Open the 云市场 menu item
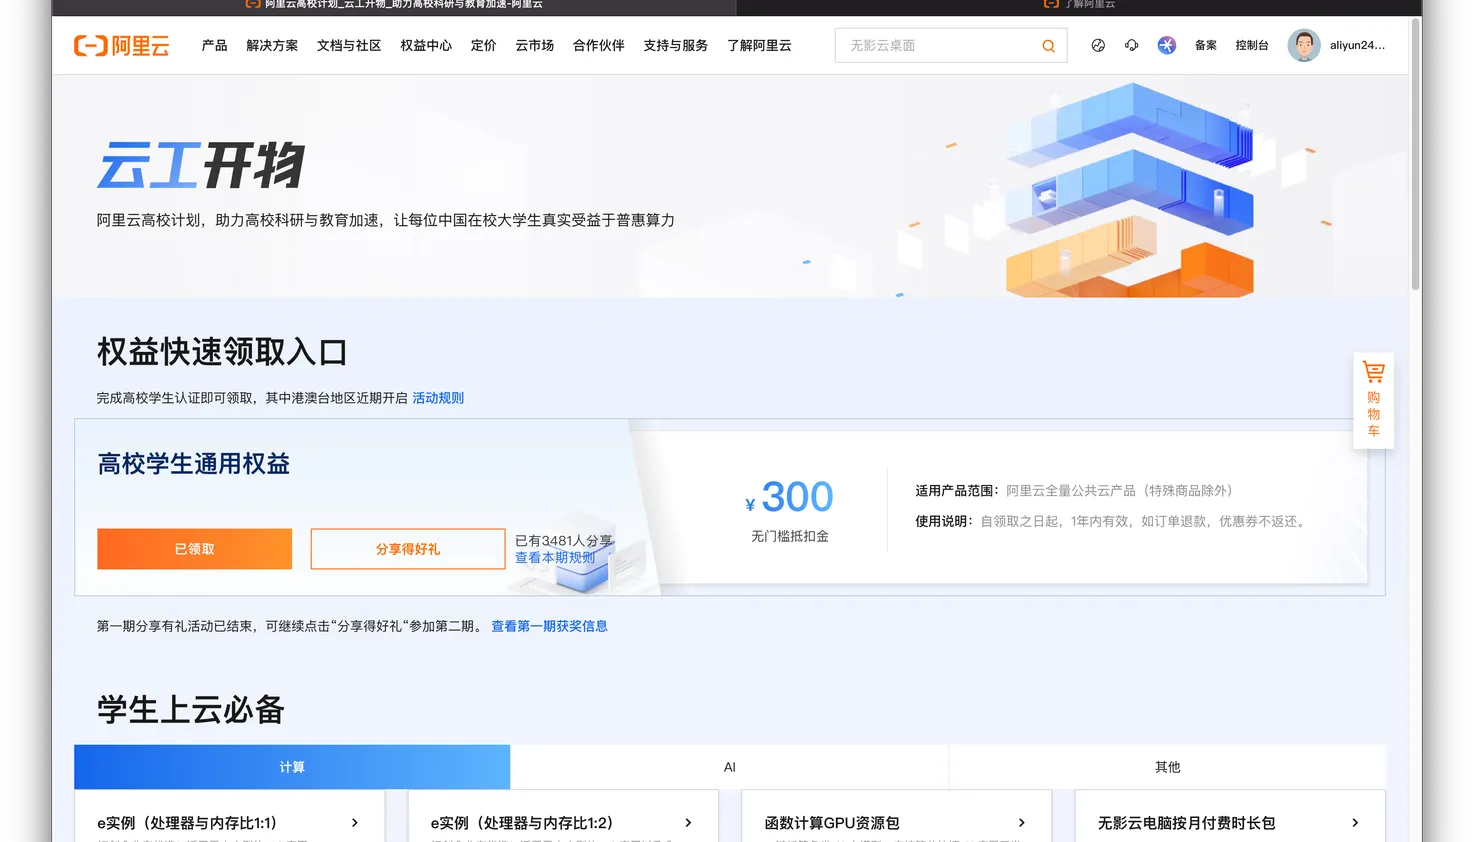 pos(534,45)
